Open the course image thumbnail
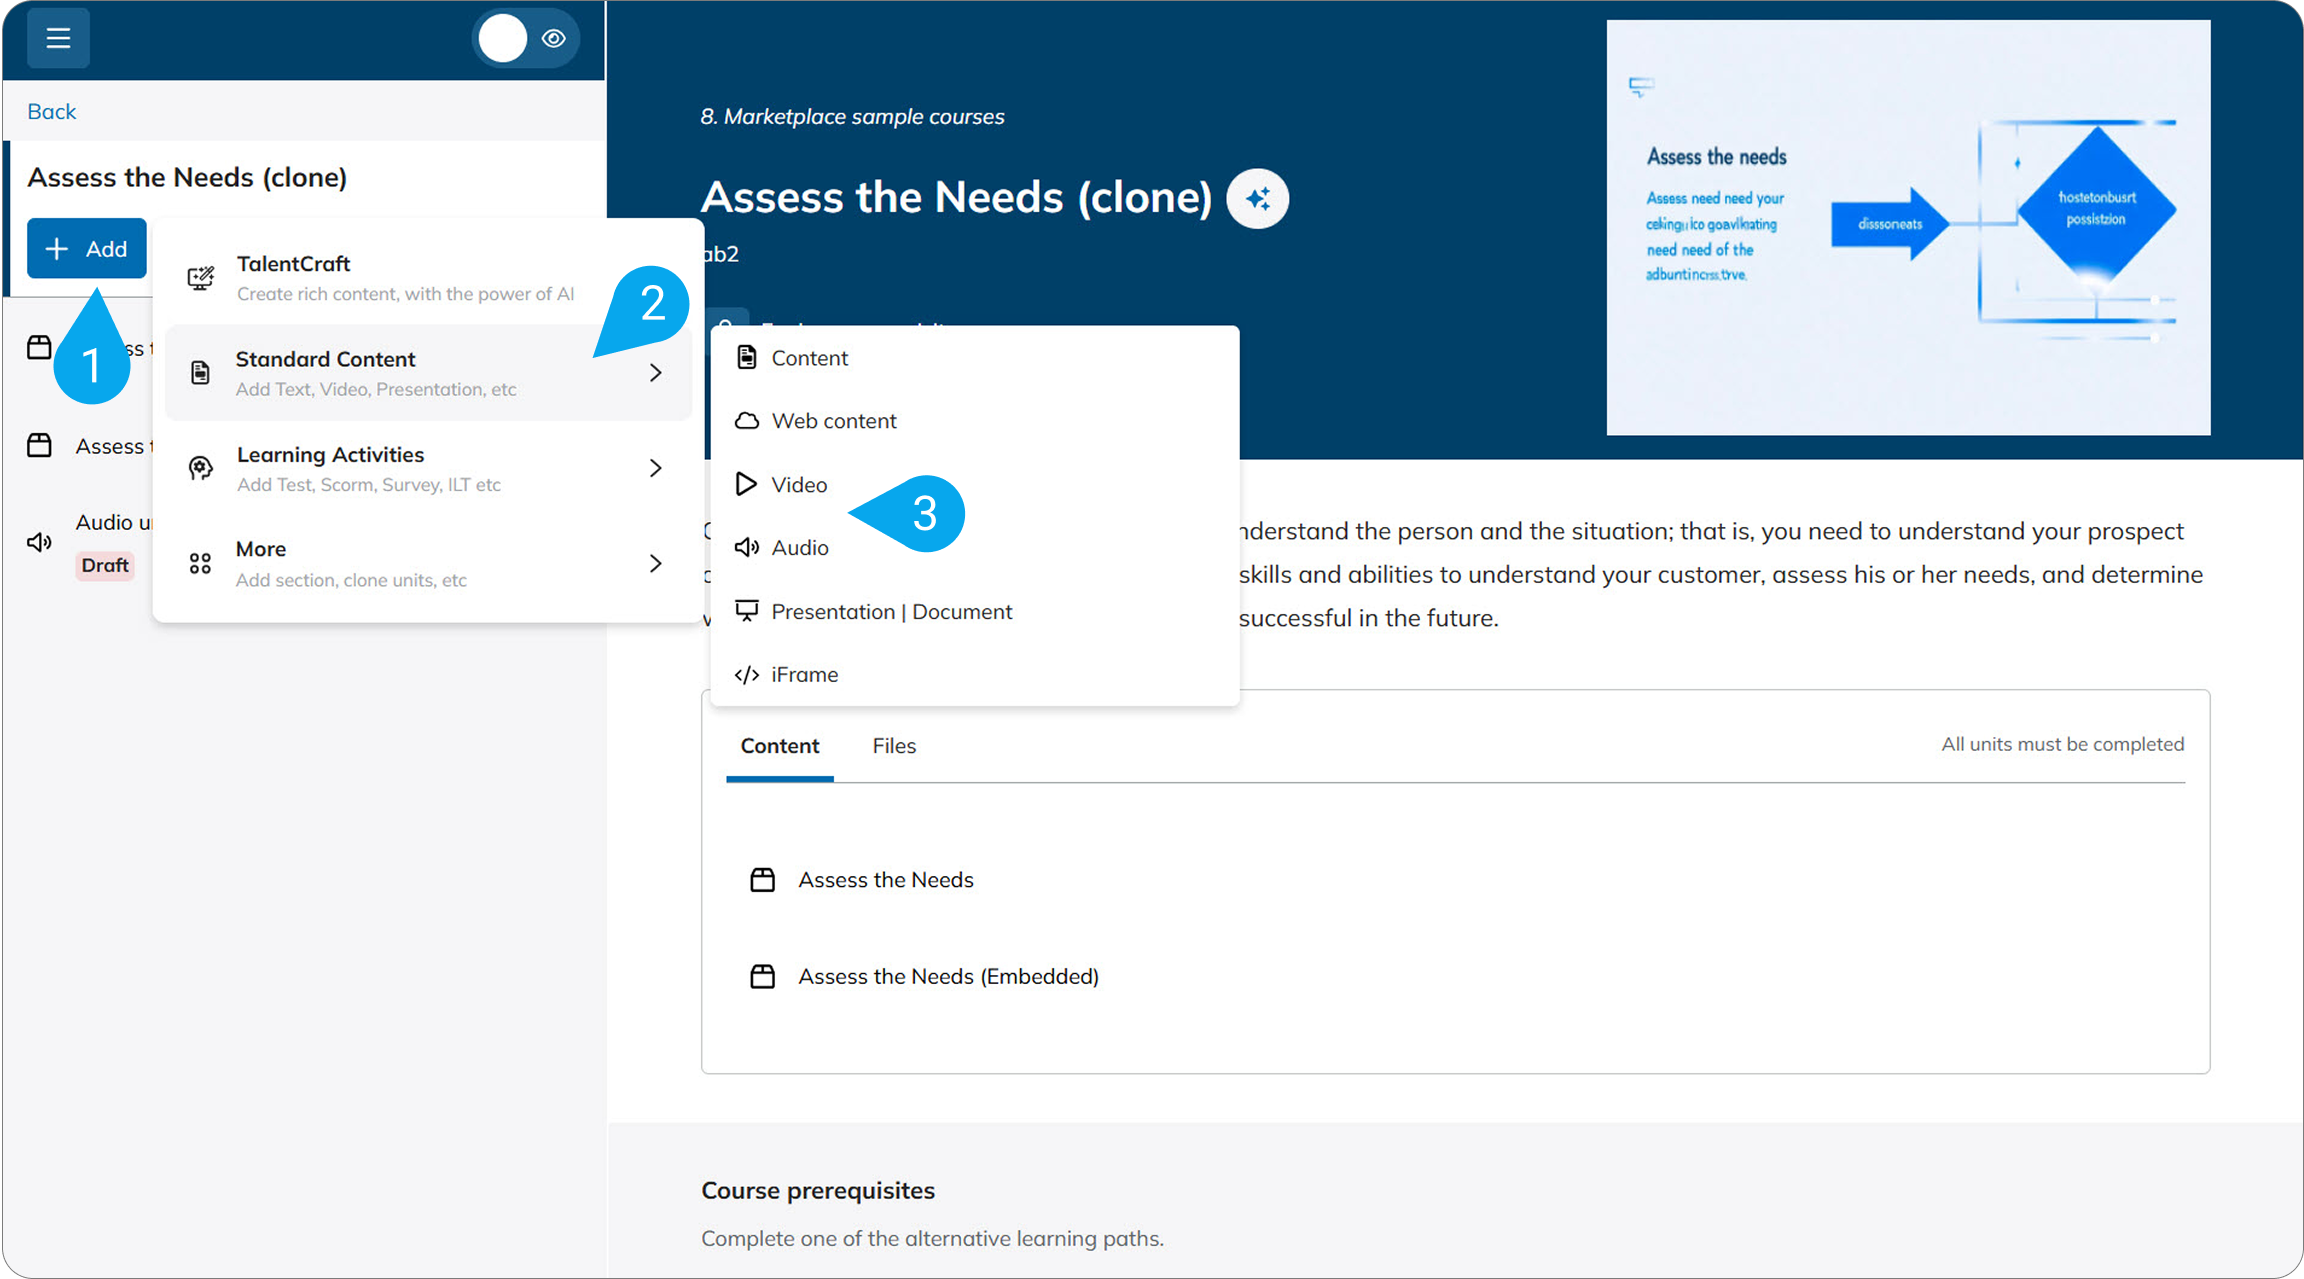2304x1279 pixels. [1908, 227]
